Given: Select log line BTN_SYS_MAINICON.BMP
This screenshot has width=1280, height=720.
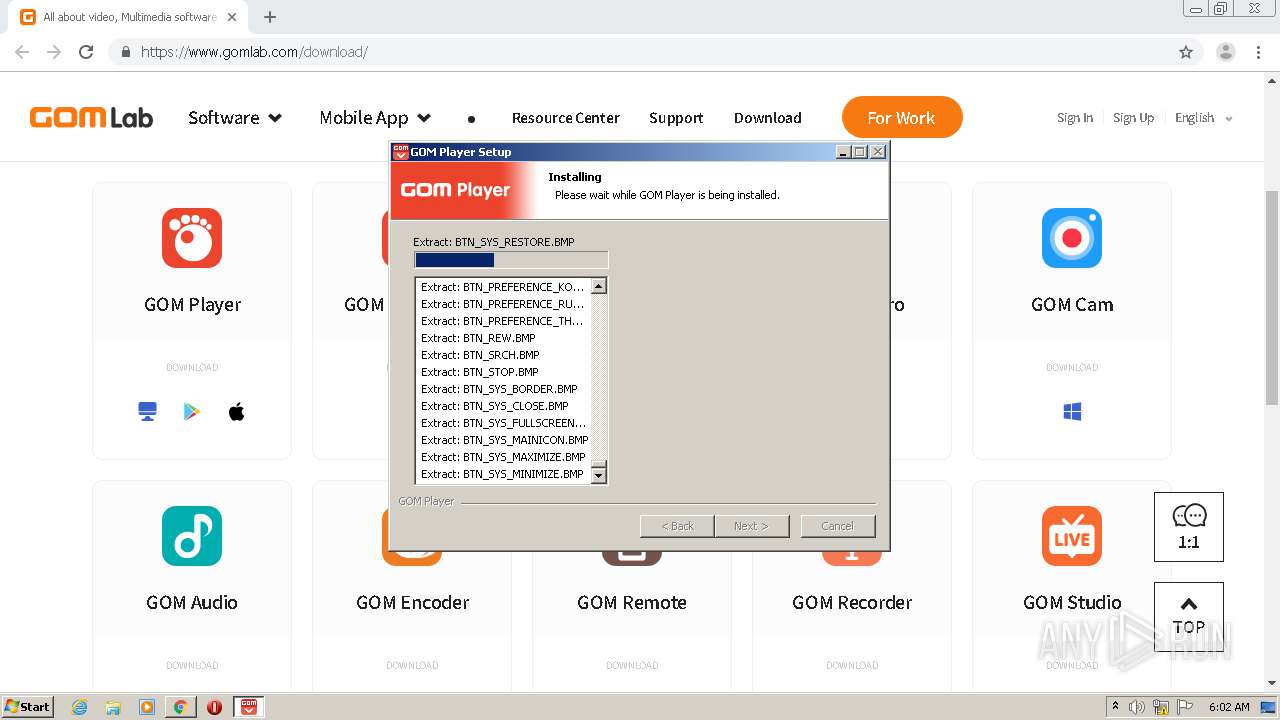Looking at the screenshot, I should pos(503,440).
